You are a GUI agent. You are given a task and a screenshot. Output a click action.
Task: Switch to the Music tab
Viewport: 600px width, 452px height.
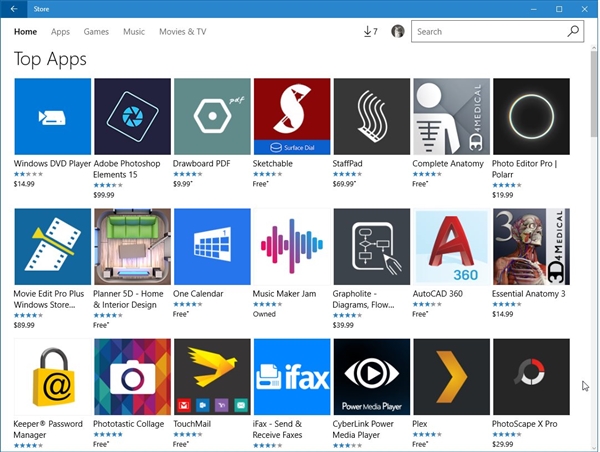pos(134,32)
